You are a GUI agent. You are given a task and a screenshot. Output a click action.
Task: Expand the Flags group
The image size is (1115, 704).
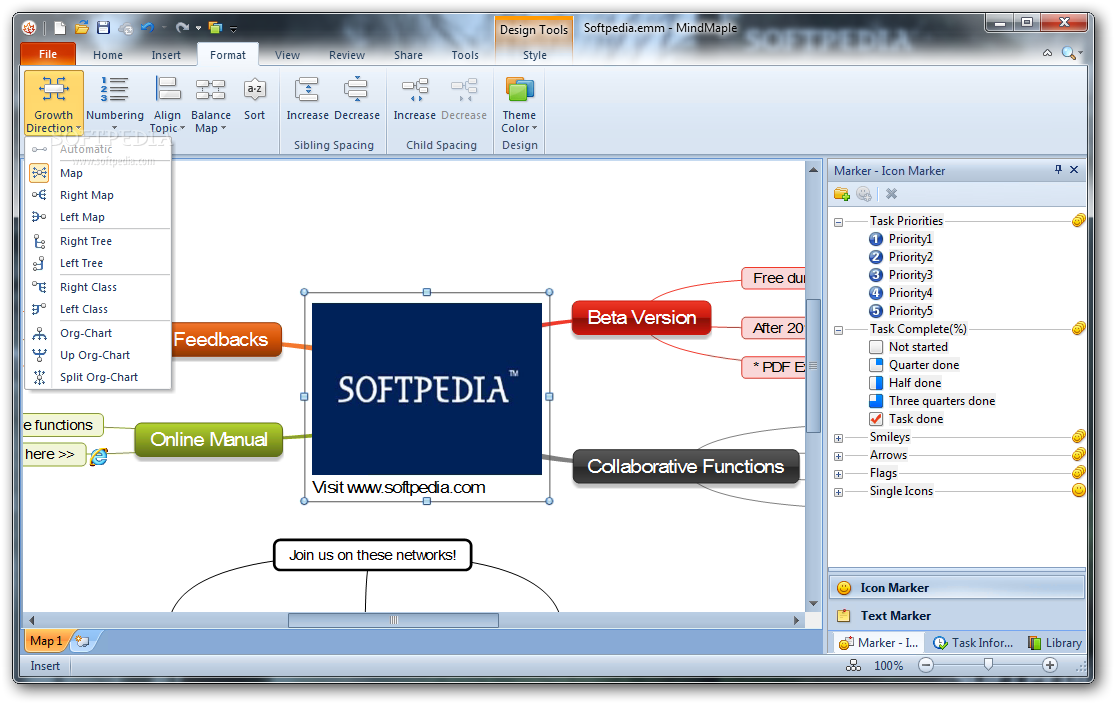click(838, 474)
